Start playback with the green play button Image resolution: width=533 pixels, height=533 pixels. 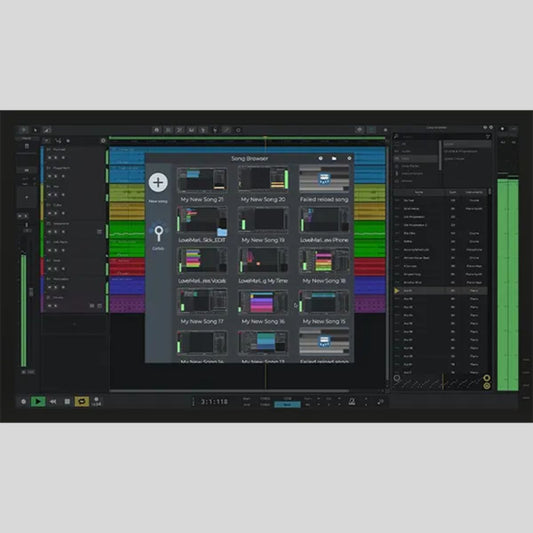tap(38, 401)
